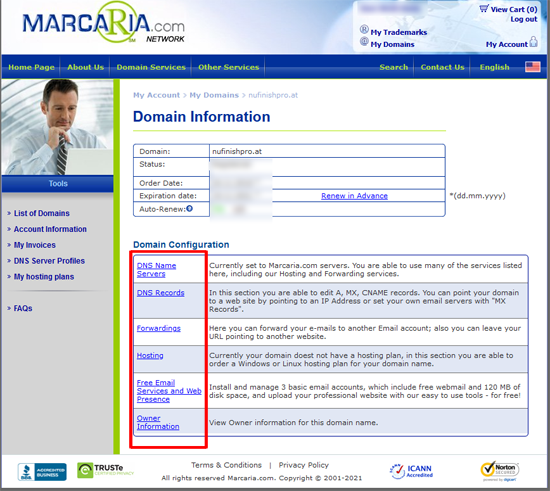This screenshot has width=550, height=491.
Task: Open My hosting plans in sidebar
Action: pos(44,277)
